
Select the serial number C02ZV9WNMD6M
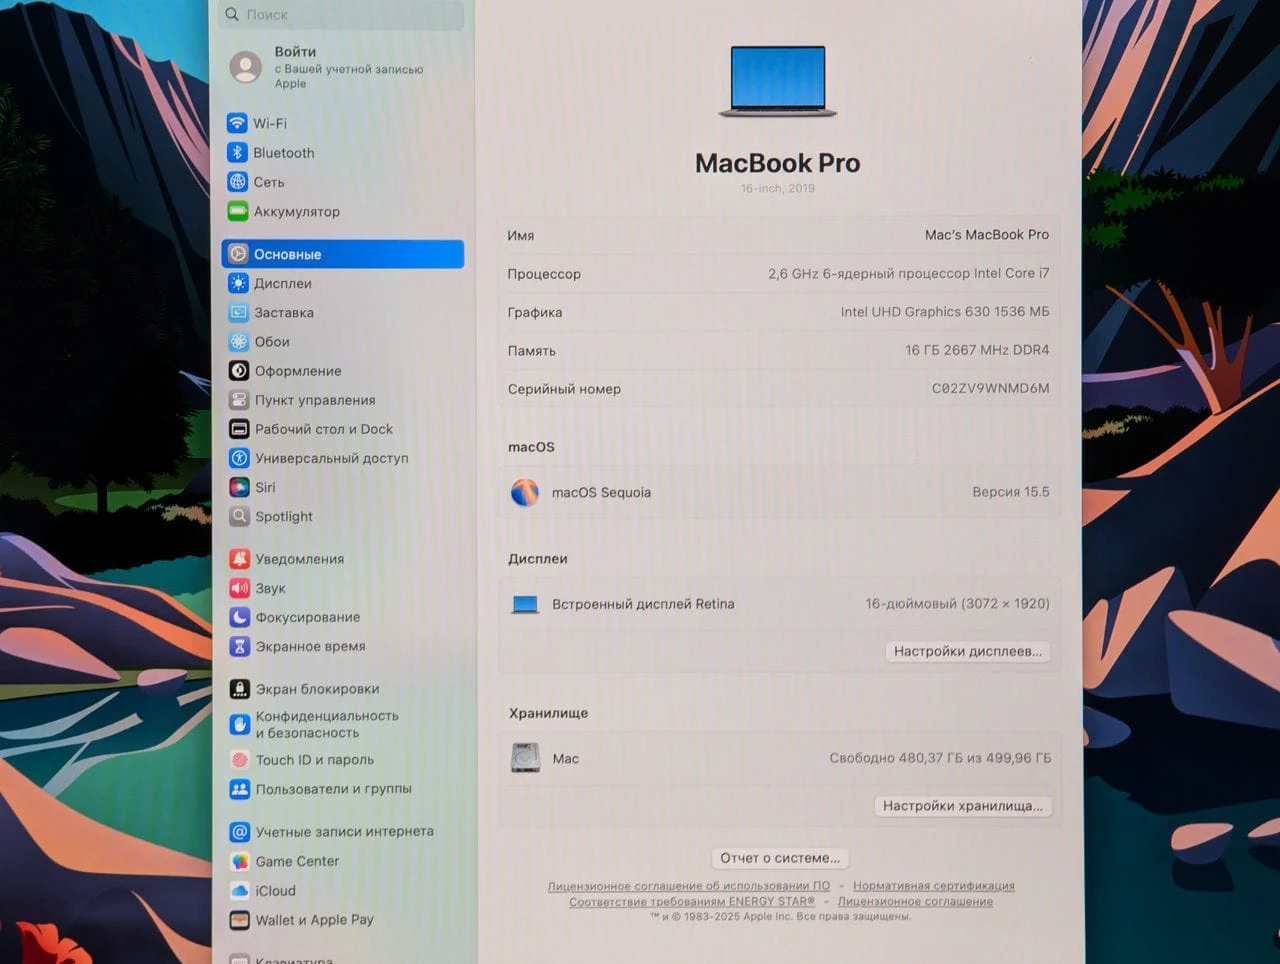coord(991,388)
